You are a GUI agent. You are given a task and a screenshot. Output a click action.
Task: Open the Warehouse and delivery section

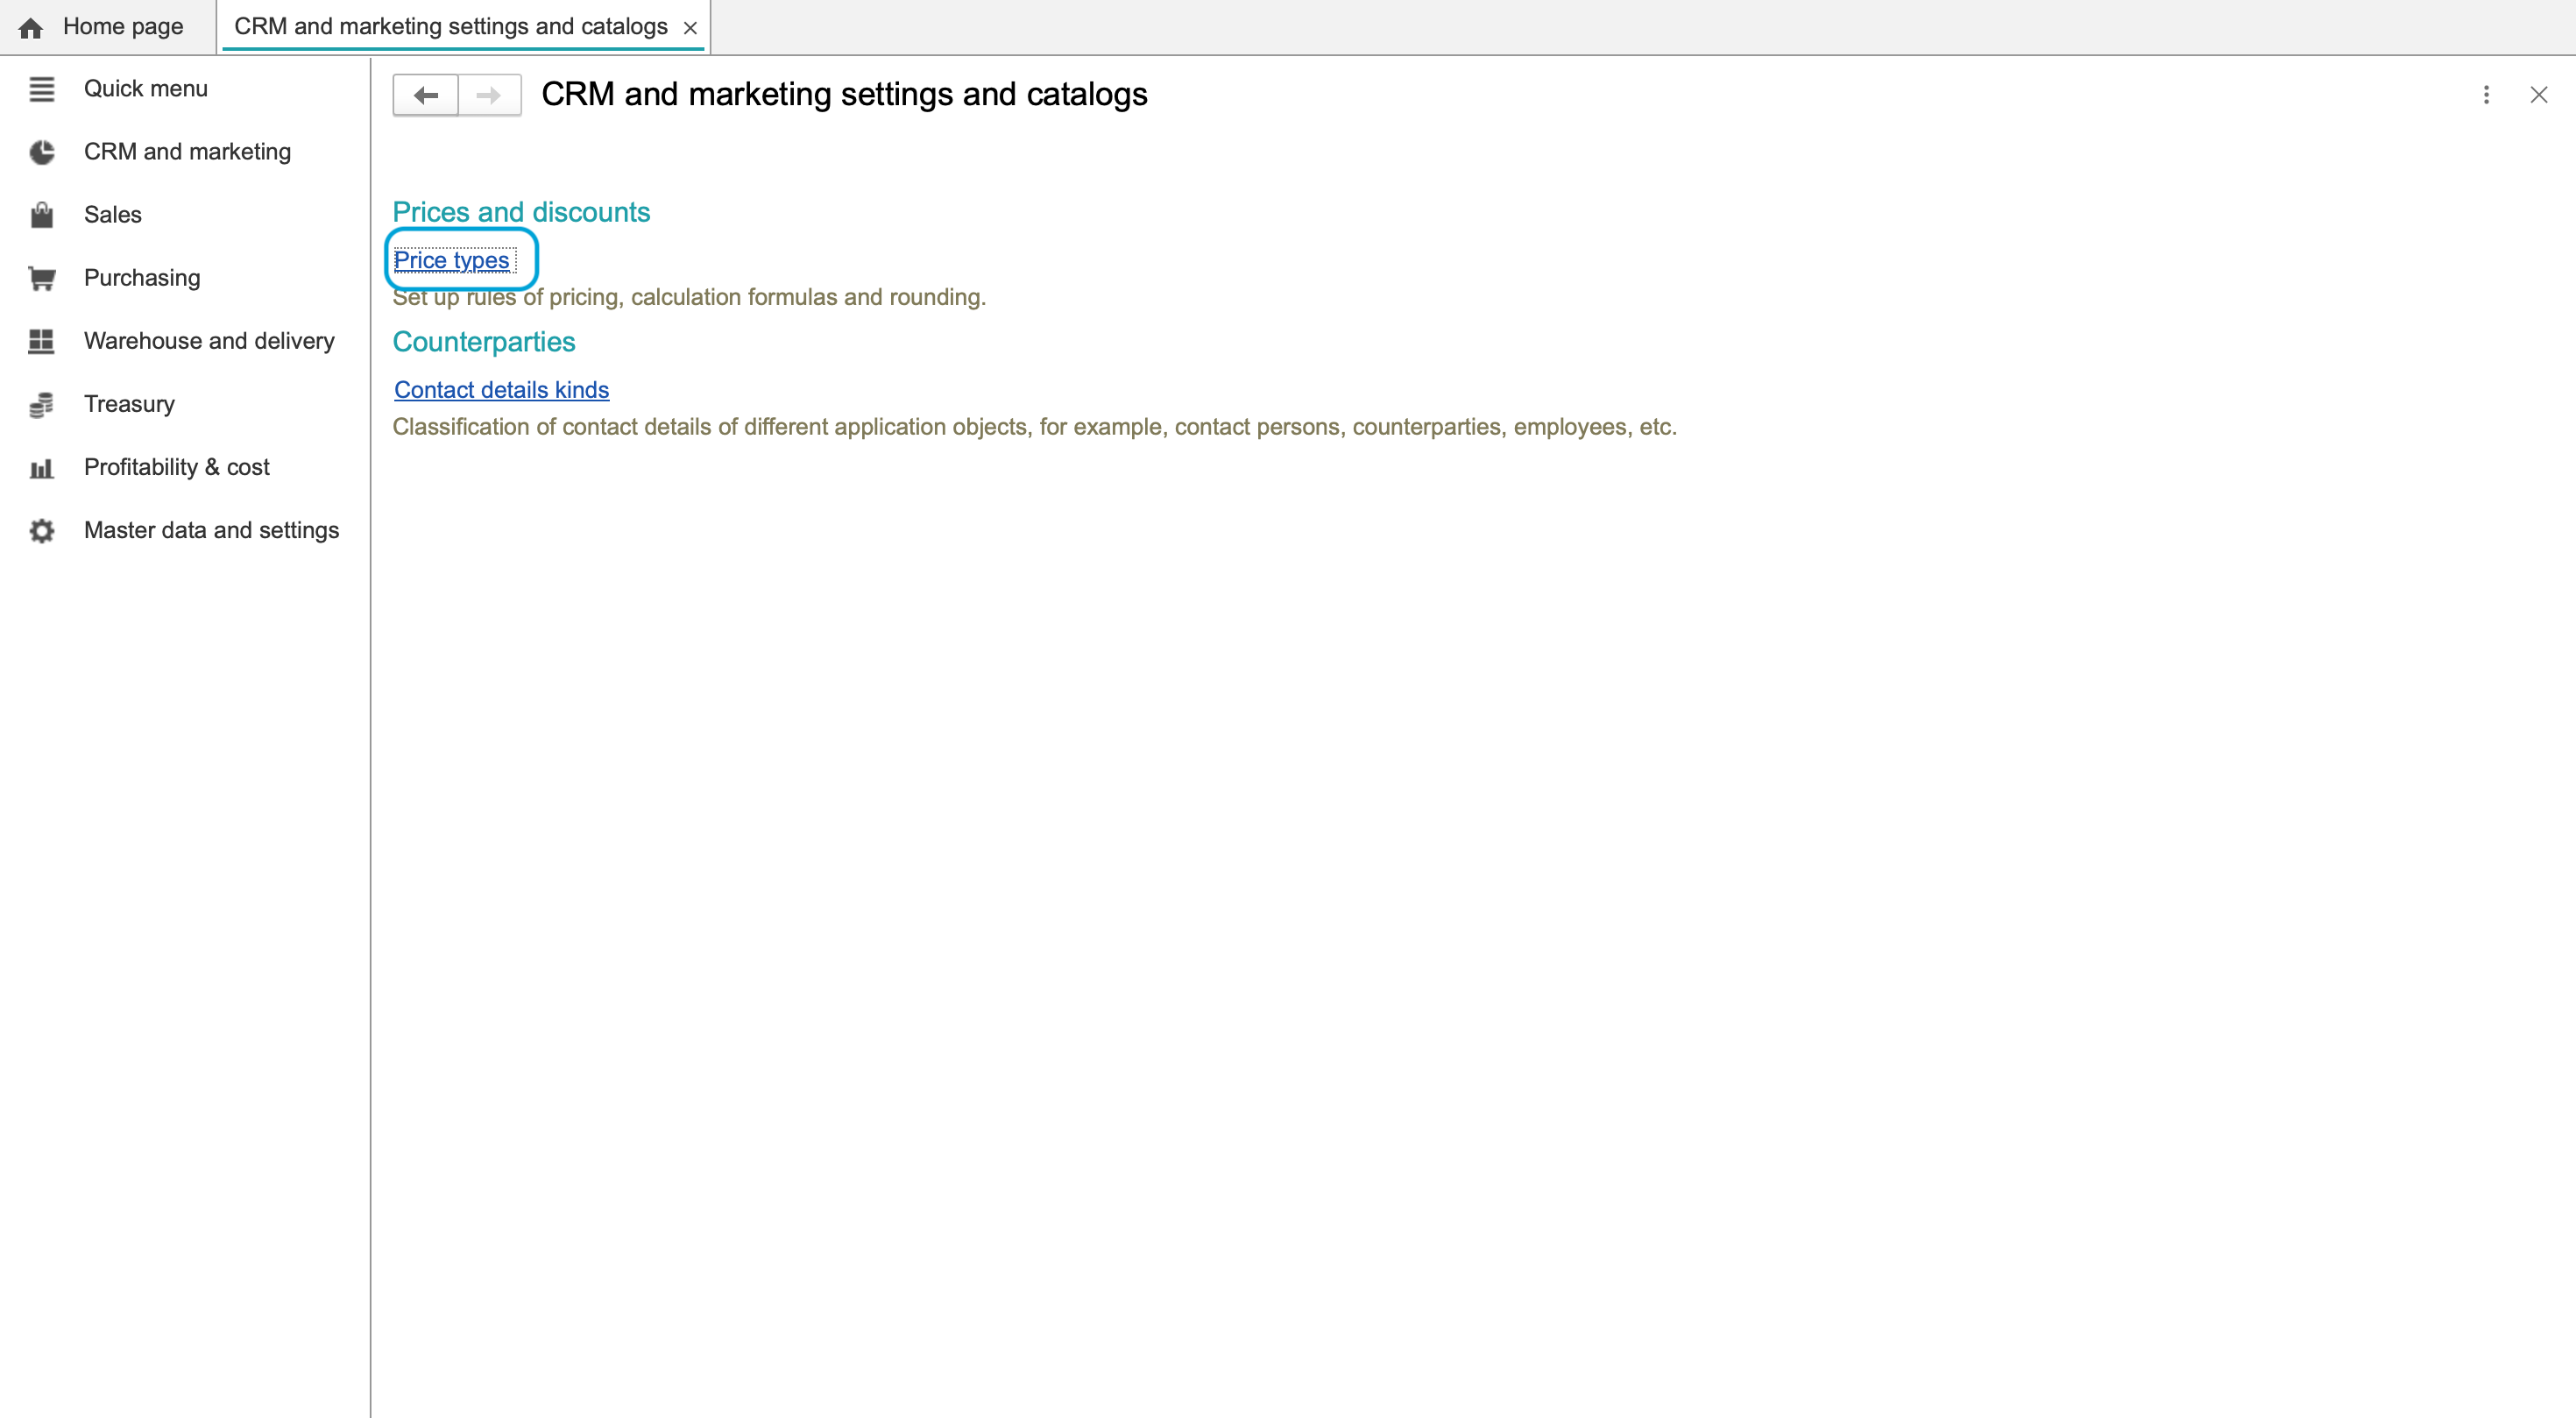(209, 341)
